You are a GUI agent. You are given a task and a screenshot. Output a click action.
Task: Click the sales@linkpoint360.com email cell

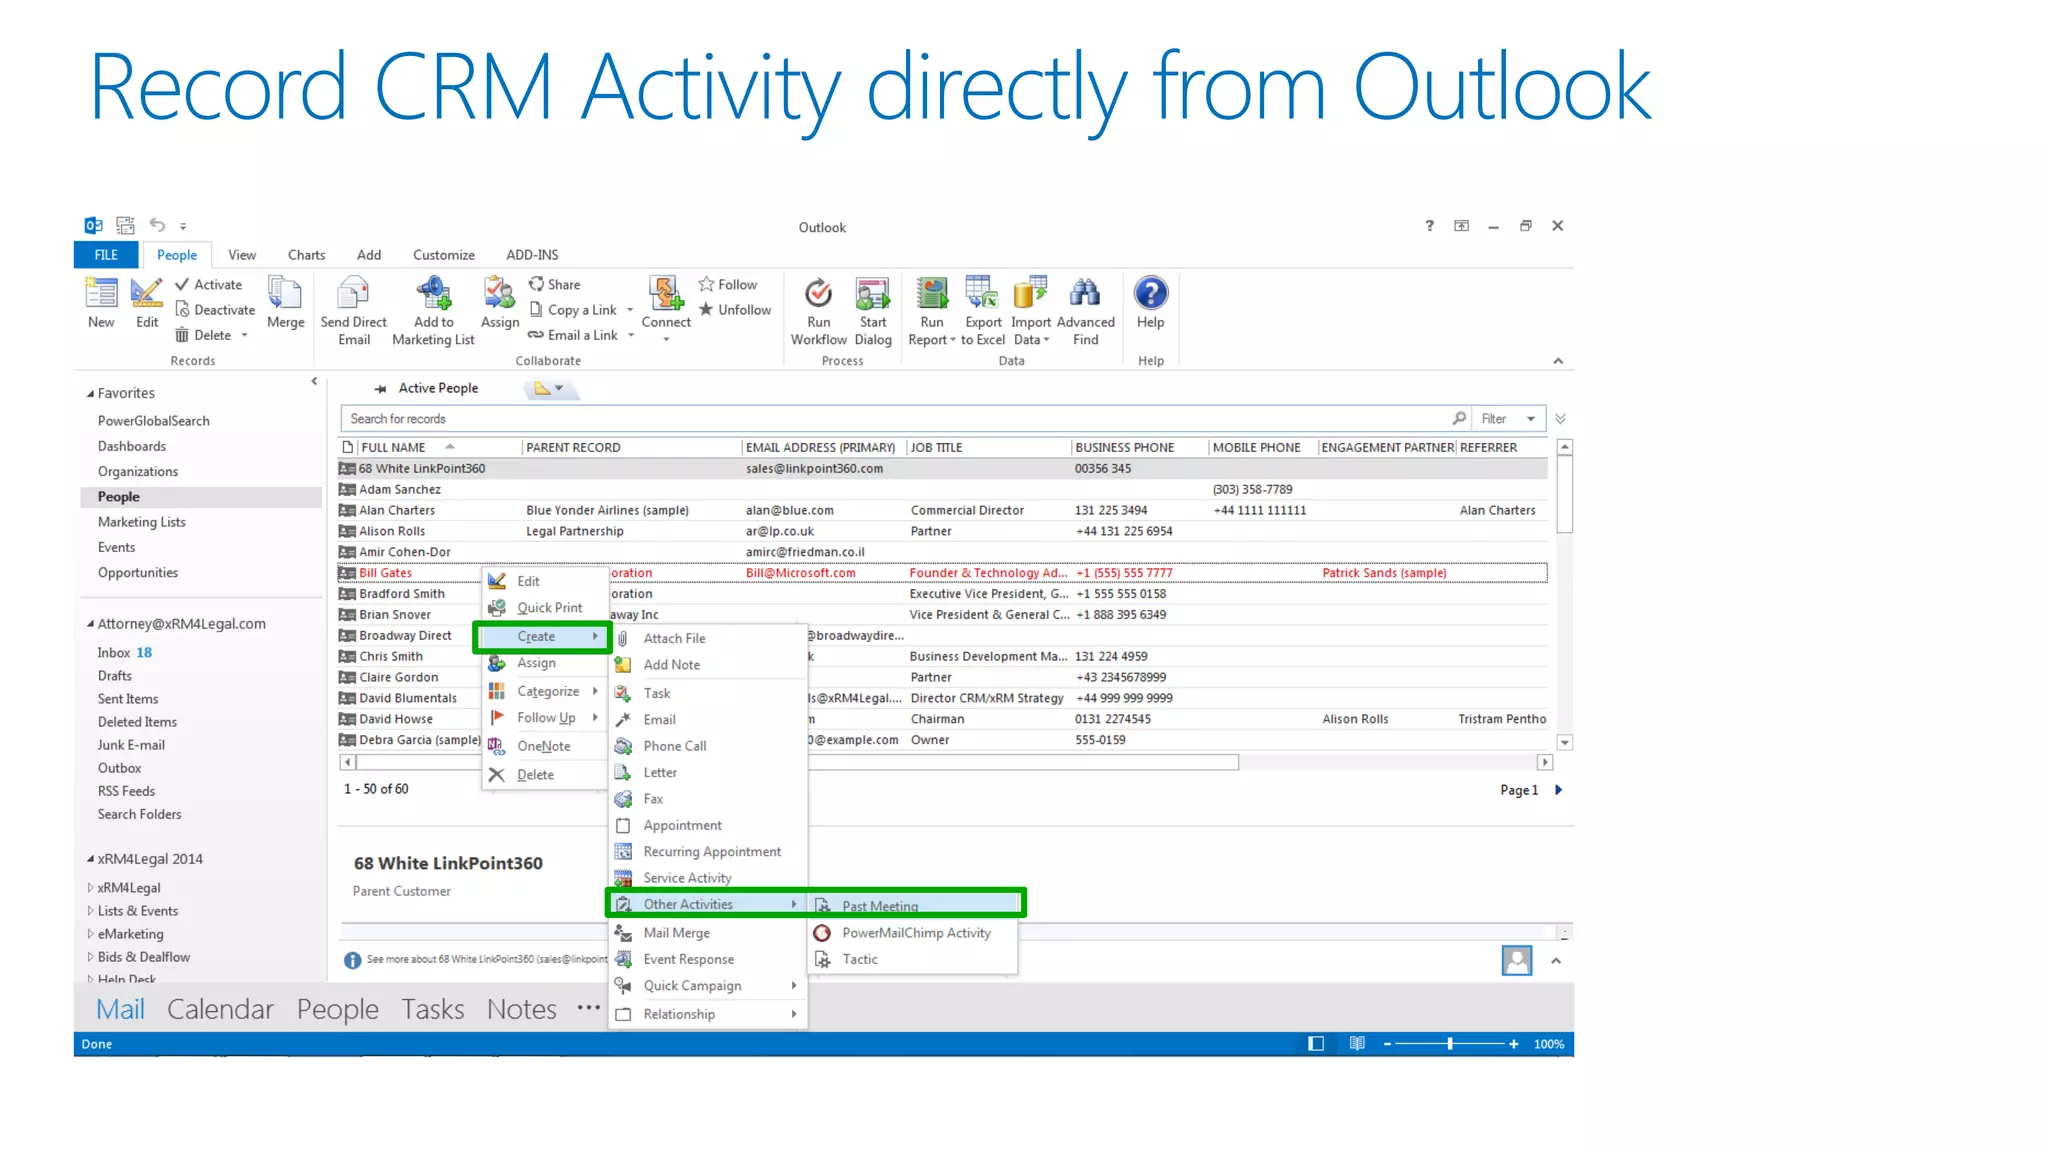click(x=814, y=469)
